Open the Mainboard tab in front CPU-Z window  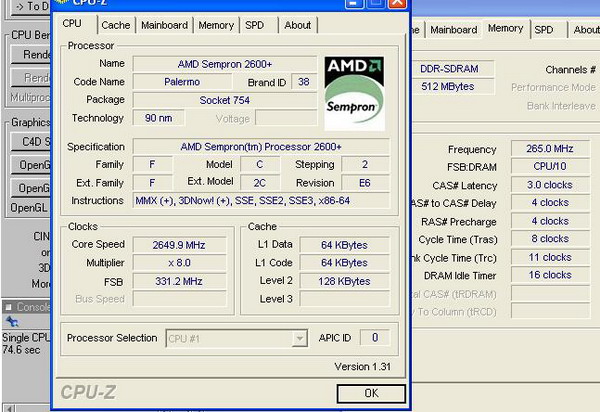[x=164, y=25]
